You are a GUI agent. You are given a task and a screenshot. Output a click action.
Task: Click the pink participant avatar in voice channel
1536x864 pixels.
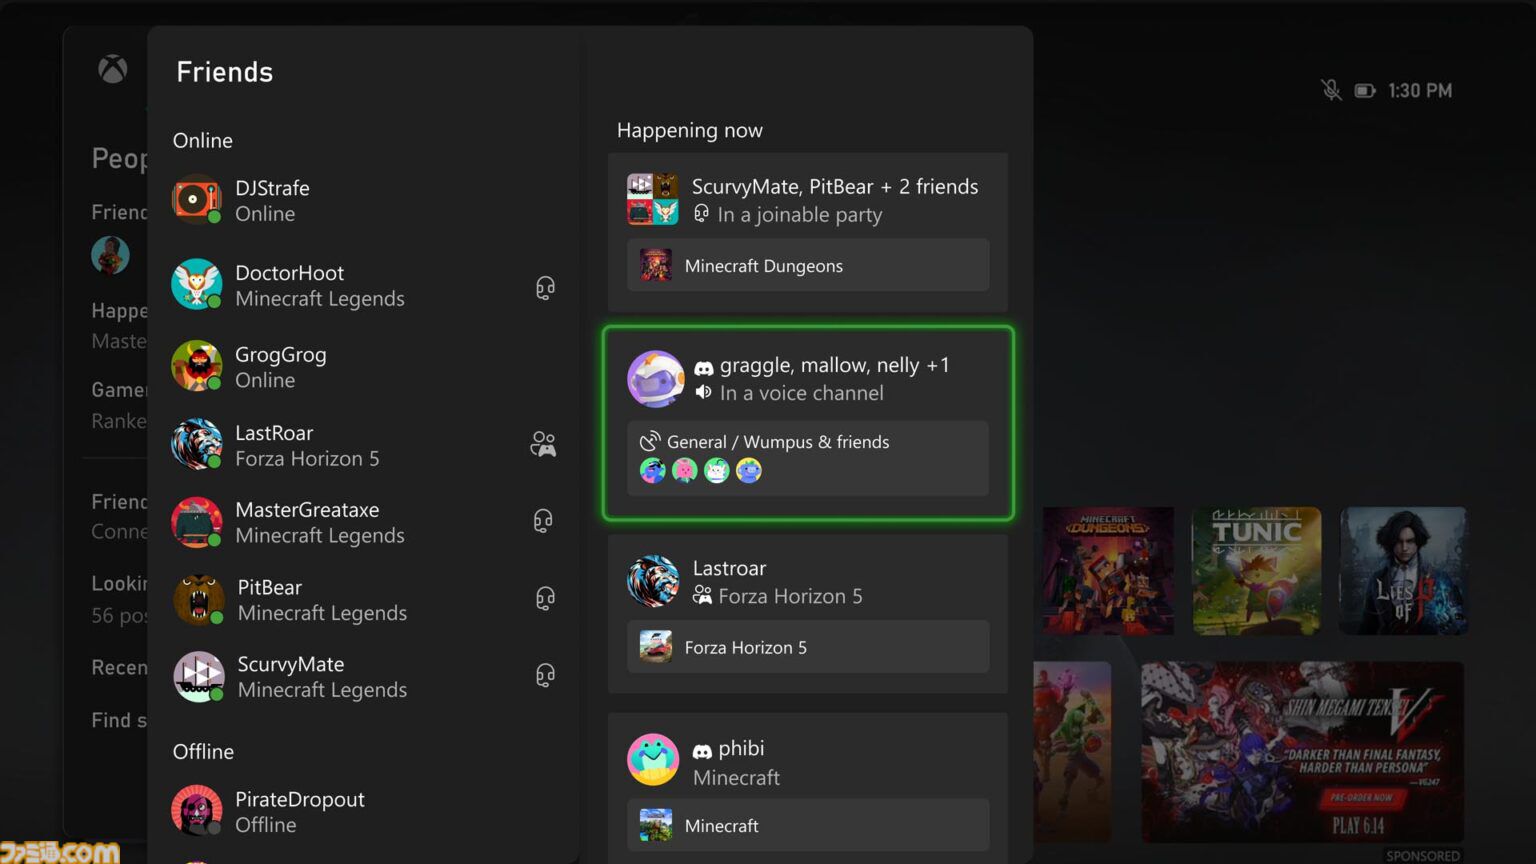[x=685, y=470]
